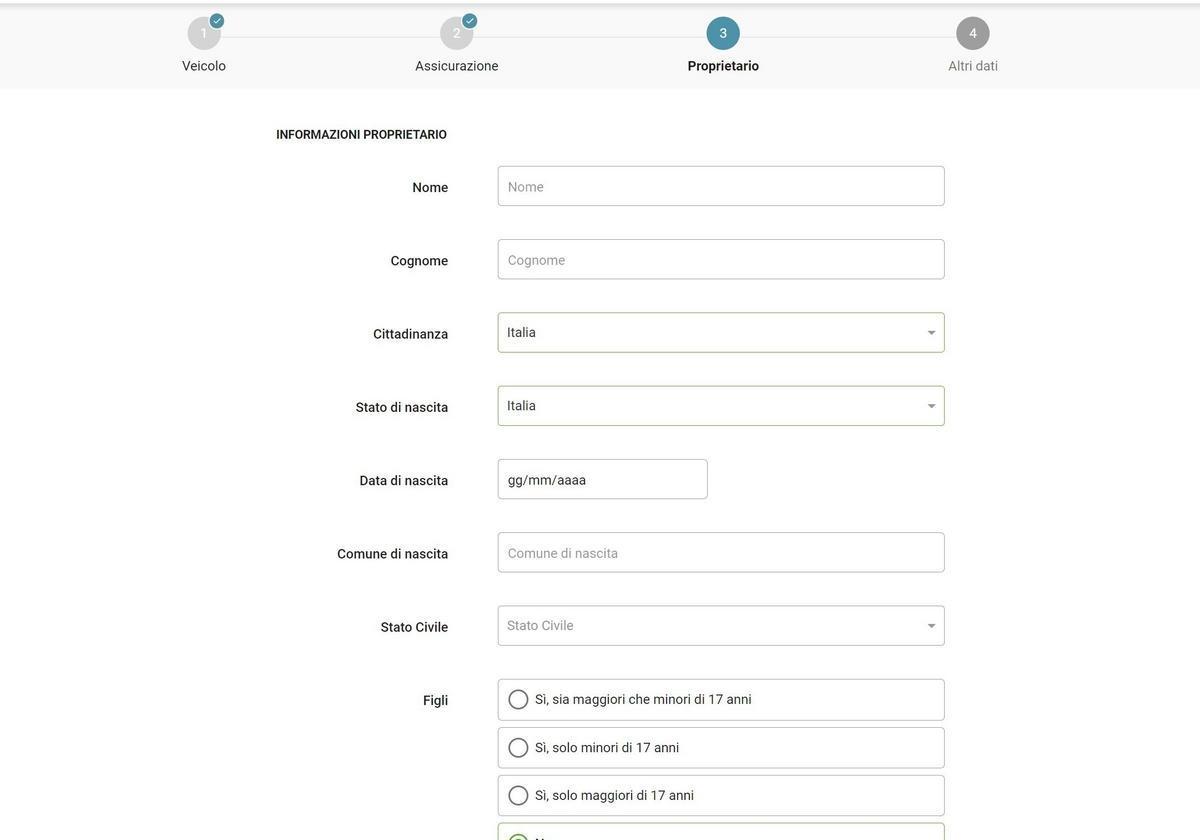Screen dimensions: 1200x840
Task: Choose 'Sì, solo maggiori di 17 anni' radio
Action: 518,796
